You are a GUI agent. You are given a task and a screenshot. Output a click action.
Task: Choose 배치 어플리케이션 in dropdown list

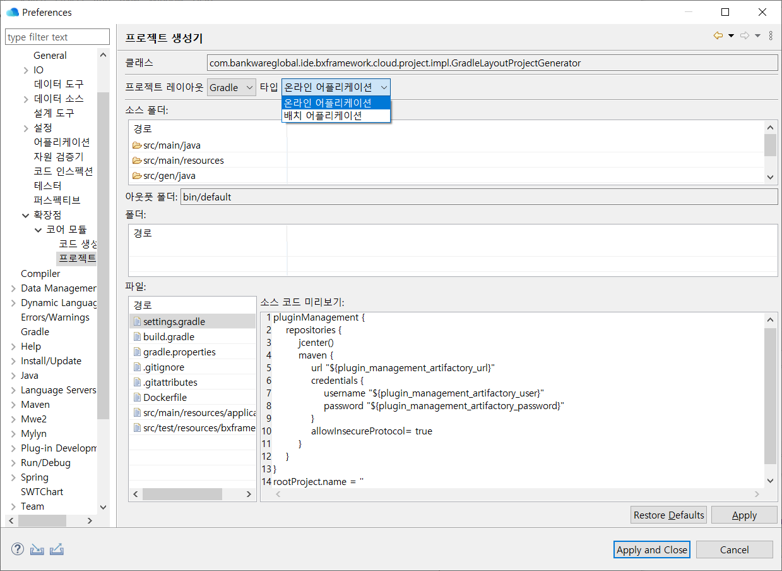click(336, 116)
